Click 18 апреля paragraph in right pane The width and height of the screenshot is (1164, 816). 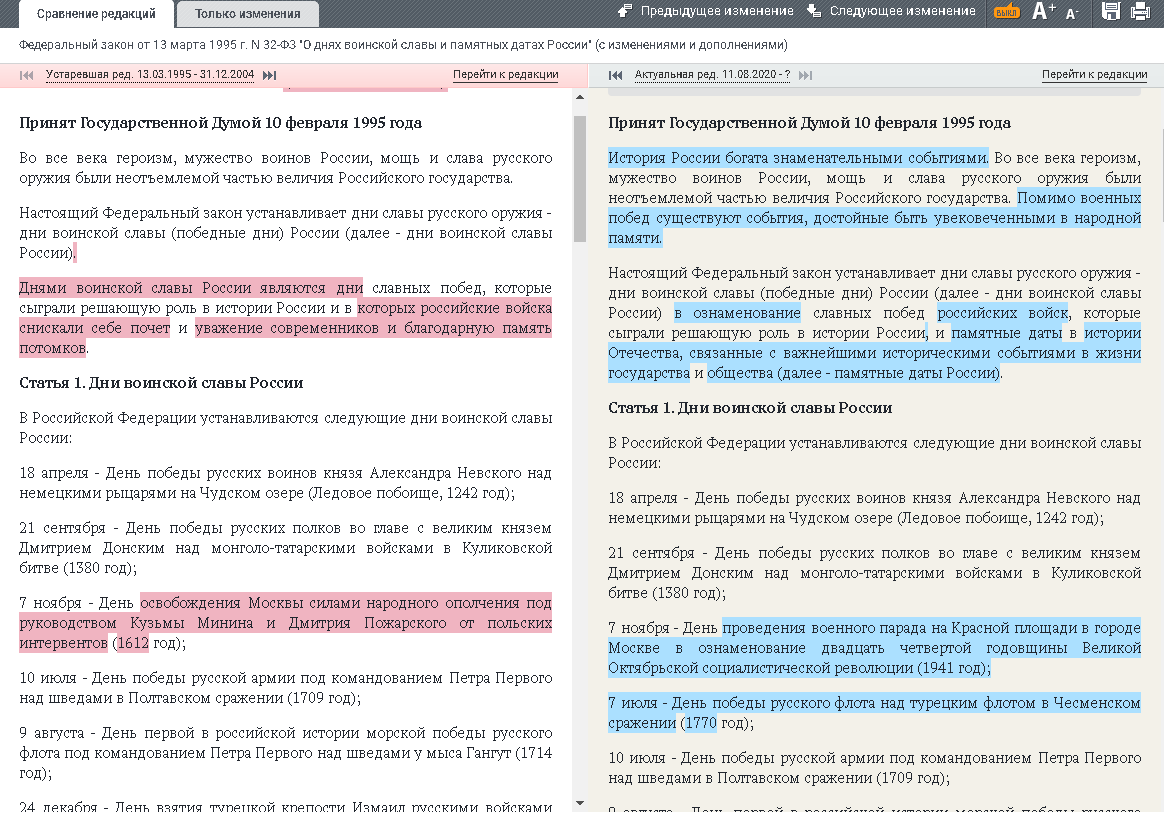(x=874, y=508)
